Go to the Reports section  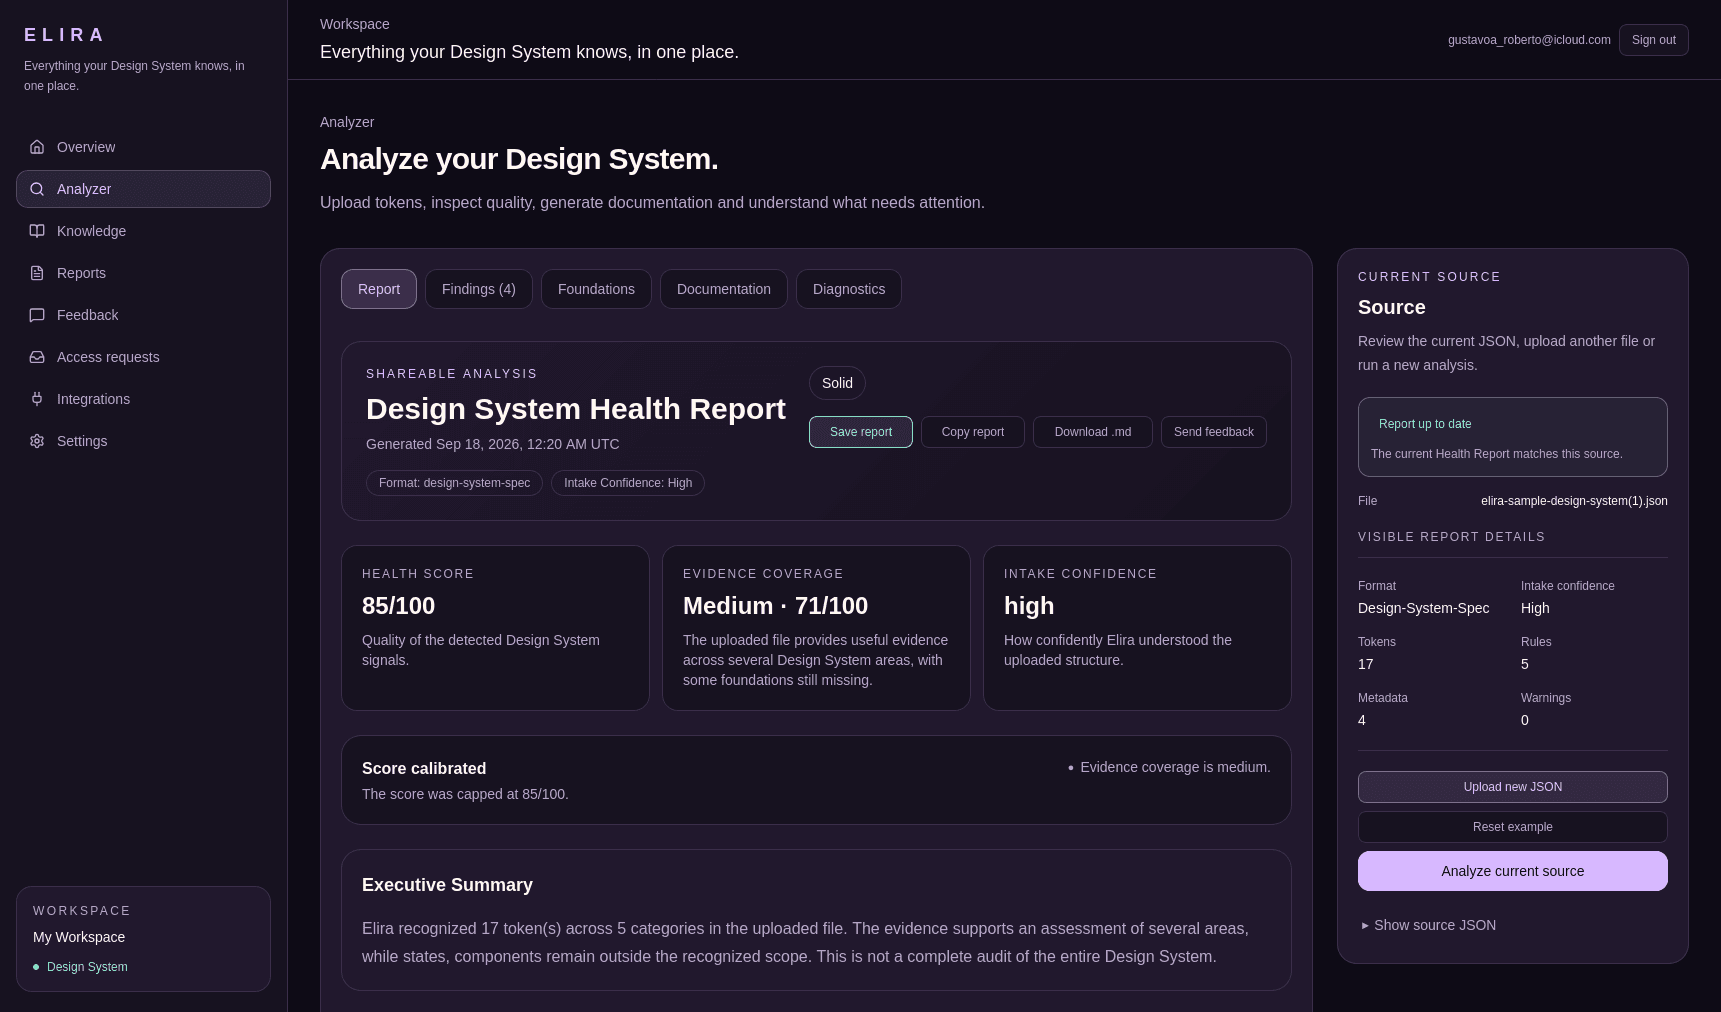(143, 273)
